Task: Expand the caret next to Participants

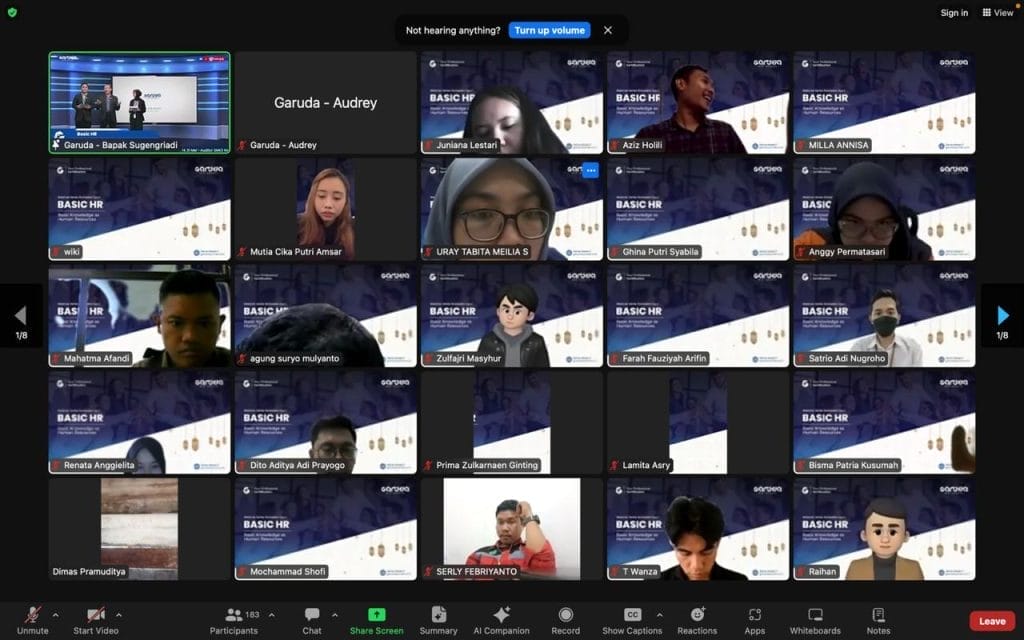Action: click(271, 615)
